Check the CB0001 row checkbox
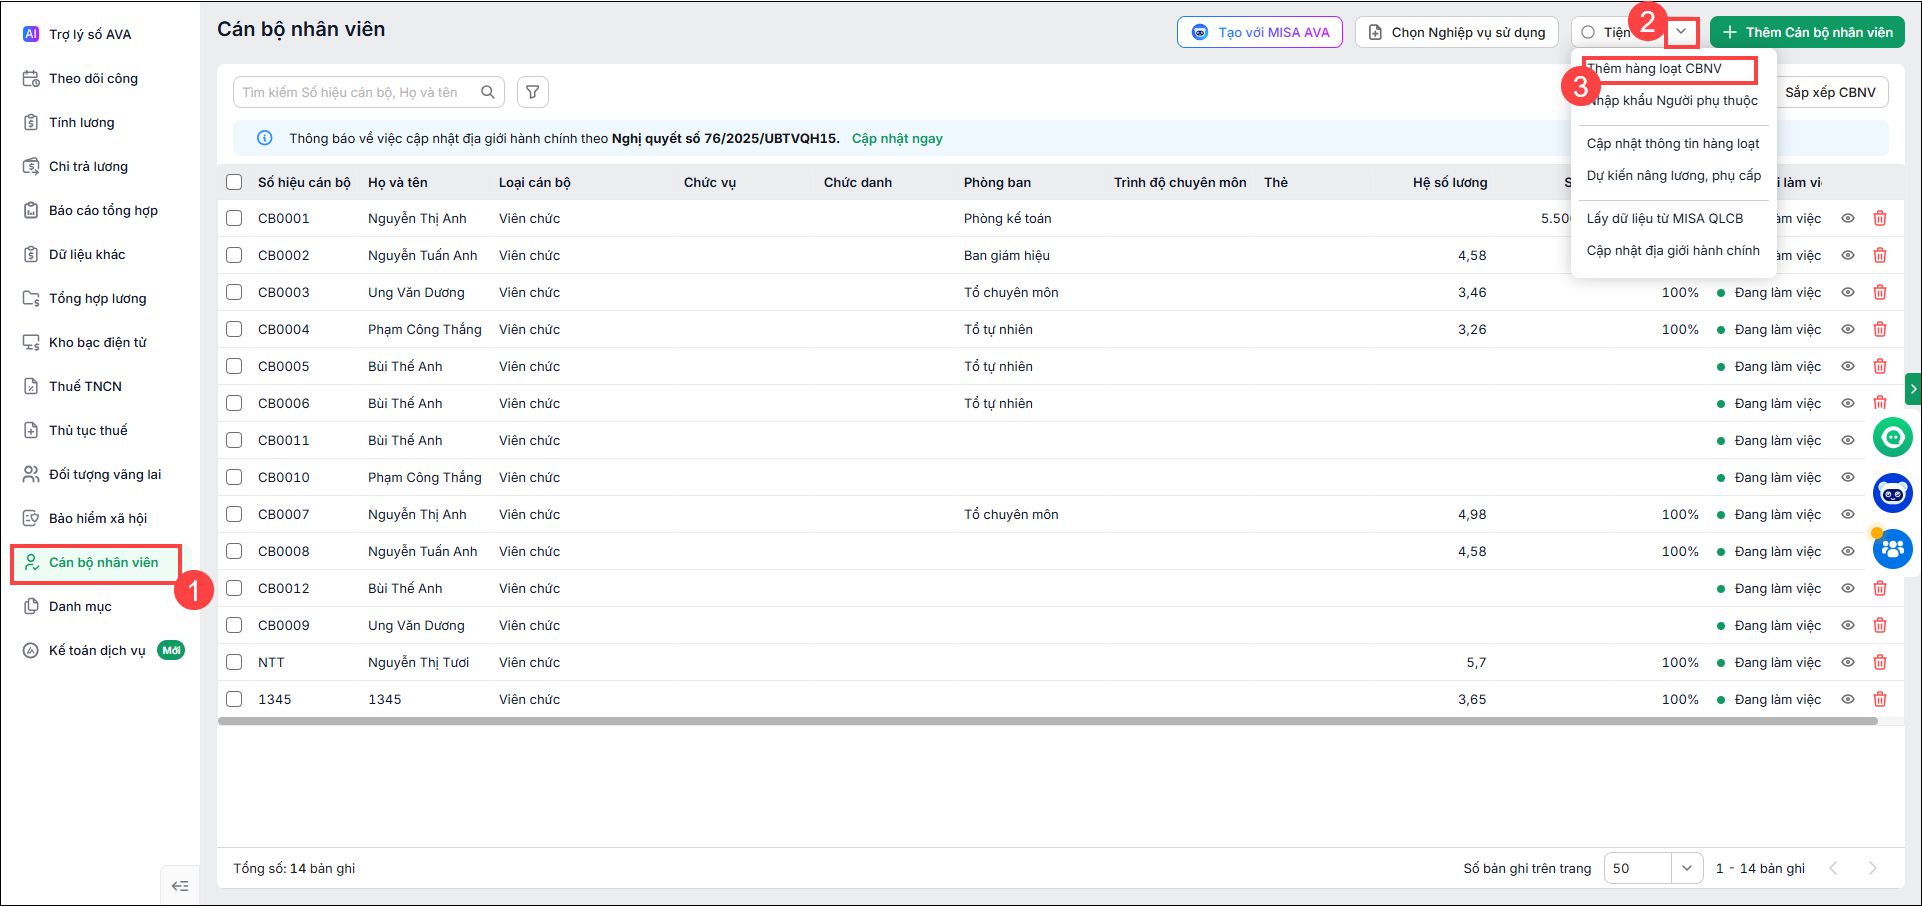This screenshot has height=906, width=1922. pyautogui.click(x=234, y=218)
